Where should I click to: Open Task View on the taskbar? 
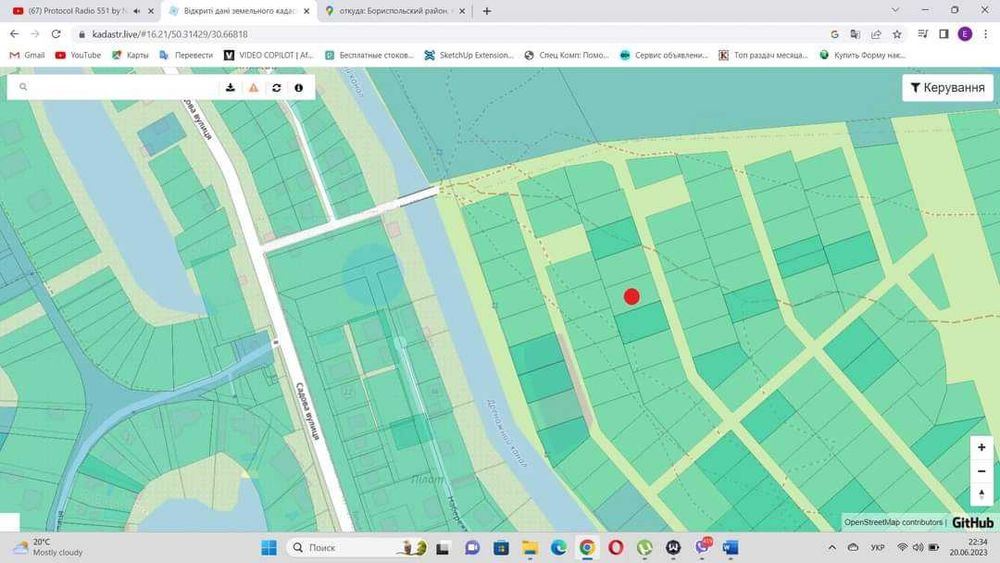coord(443,548)
